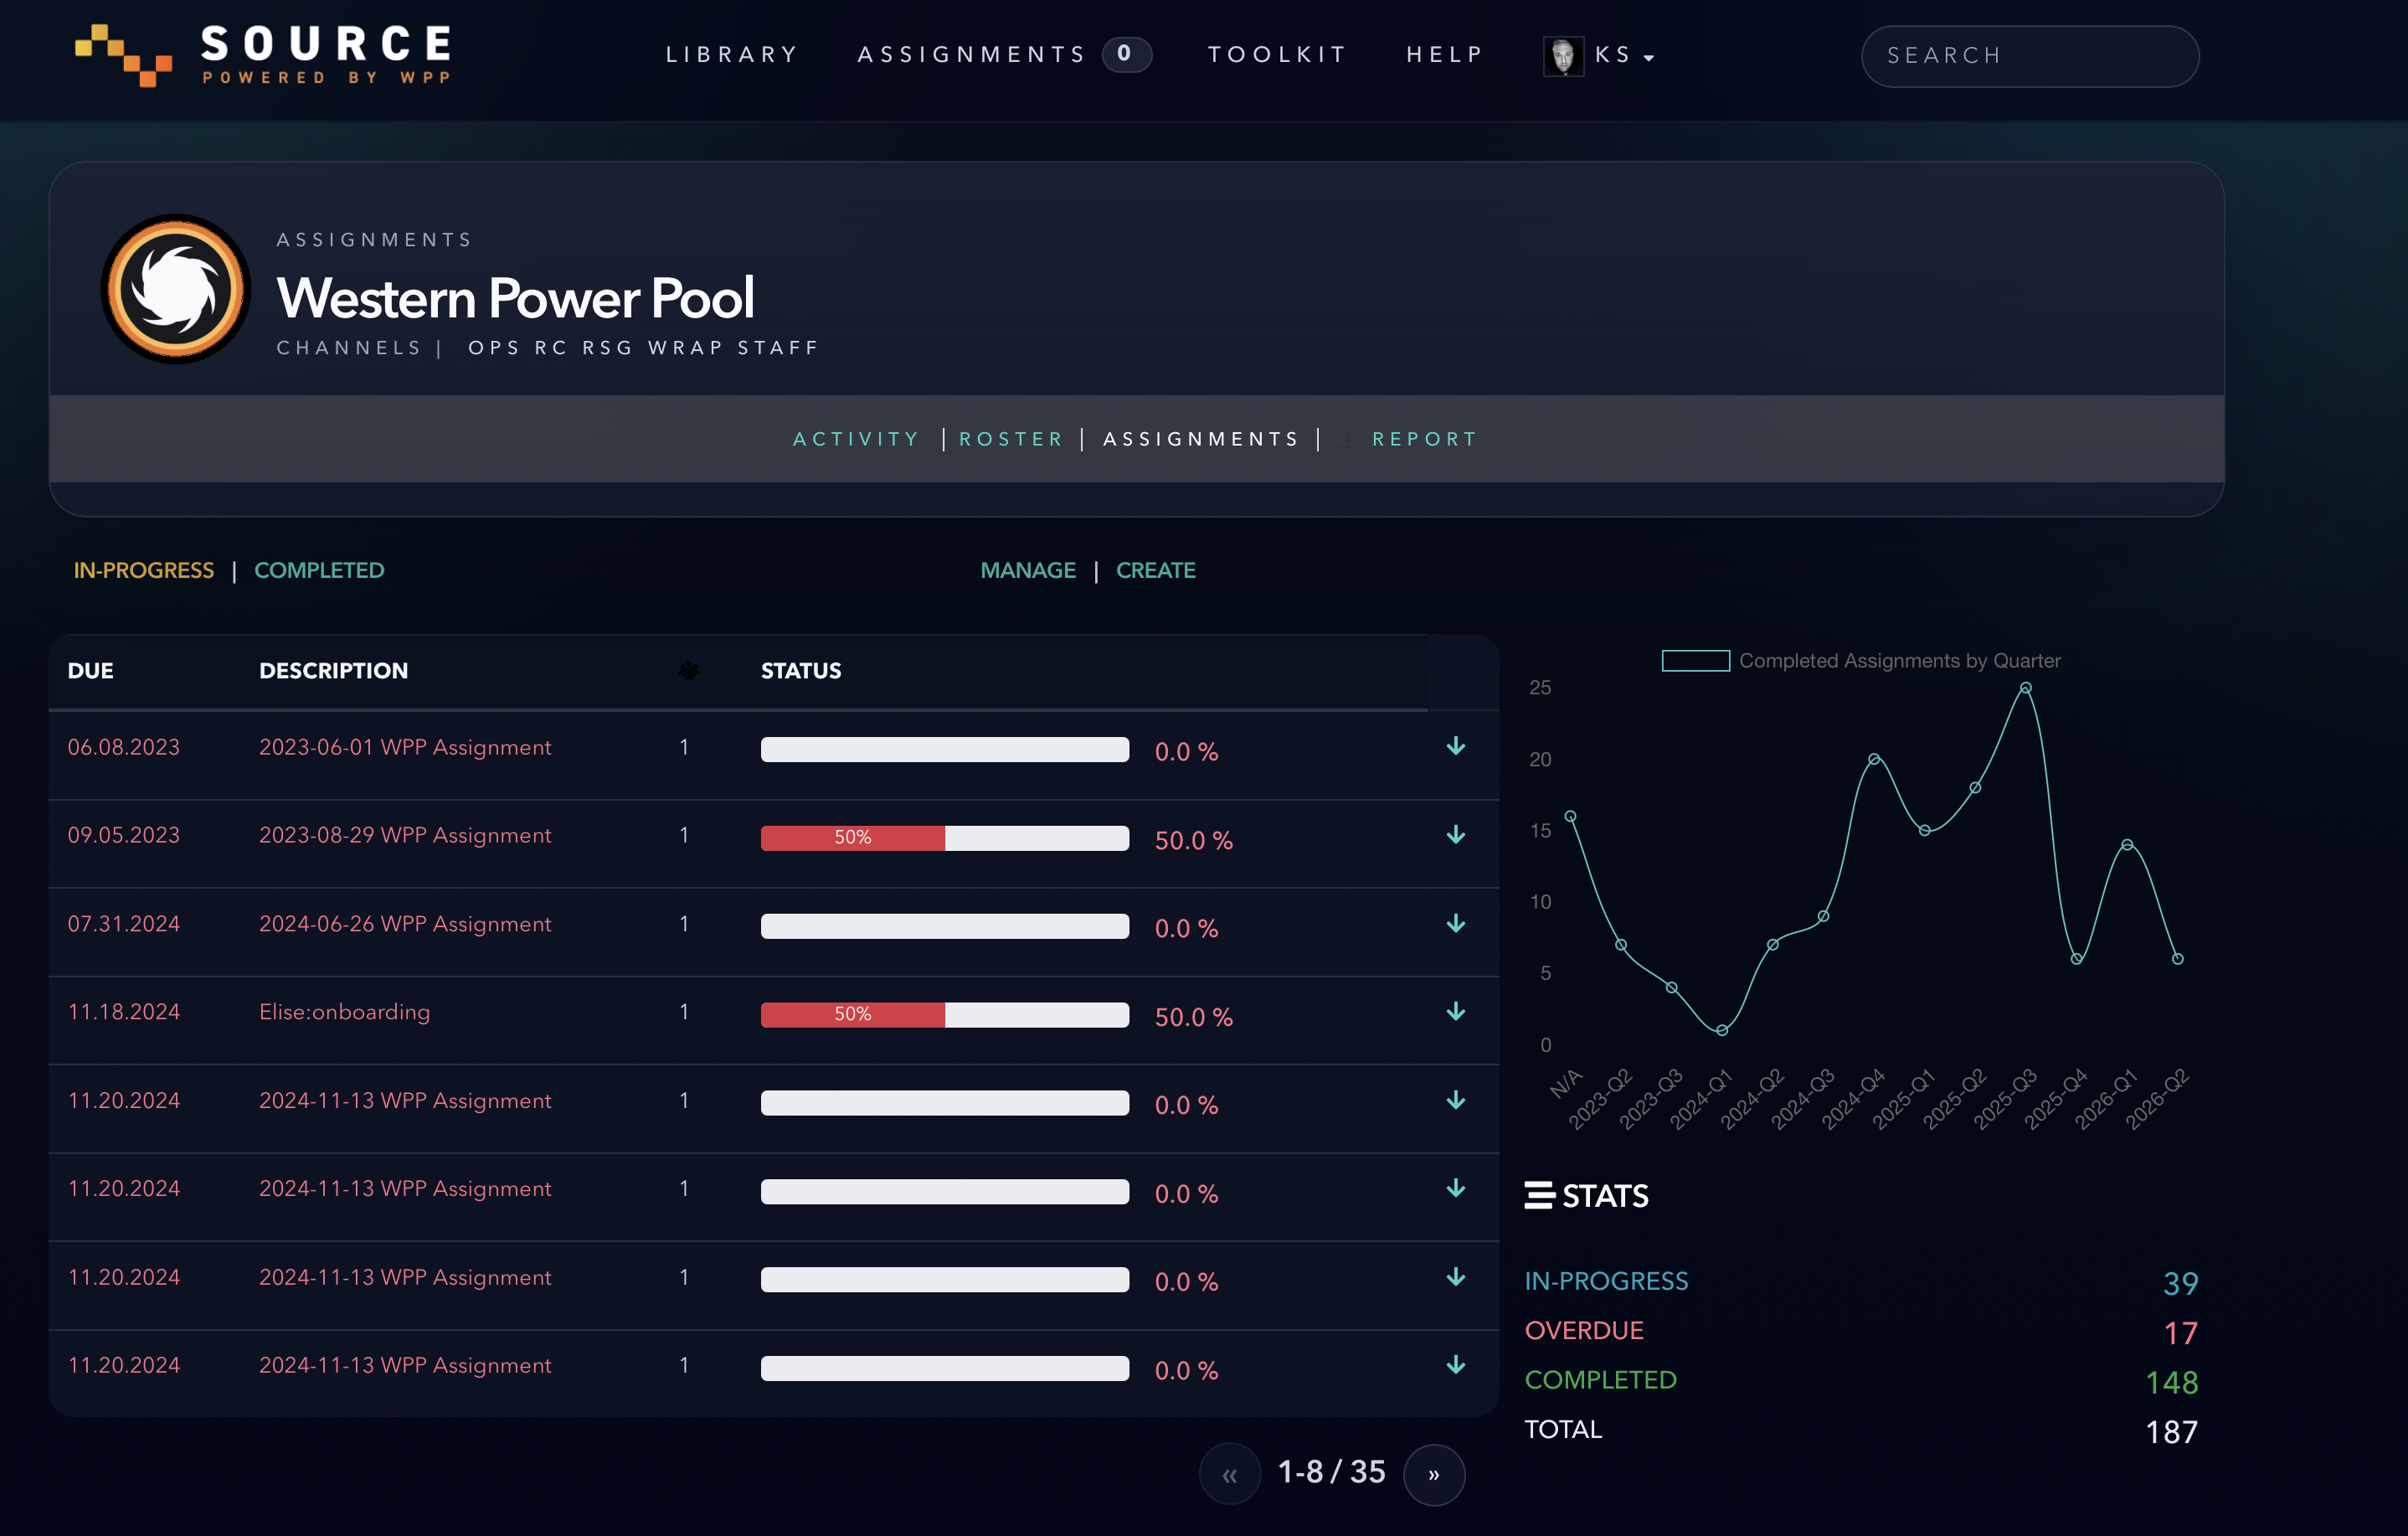The width and height of the screenshot is (2408, 1536).
Task: Click the 0.0 % value on the 07.31.2024 row
Action: point(1187,929)
